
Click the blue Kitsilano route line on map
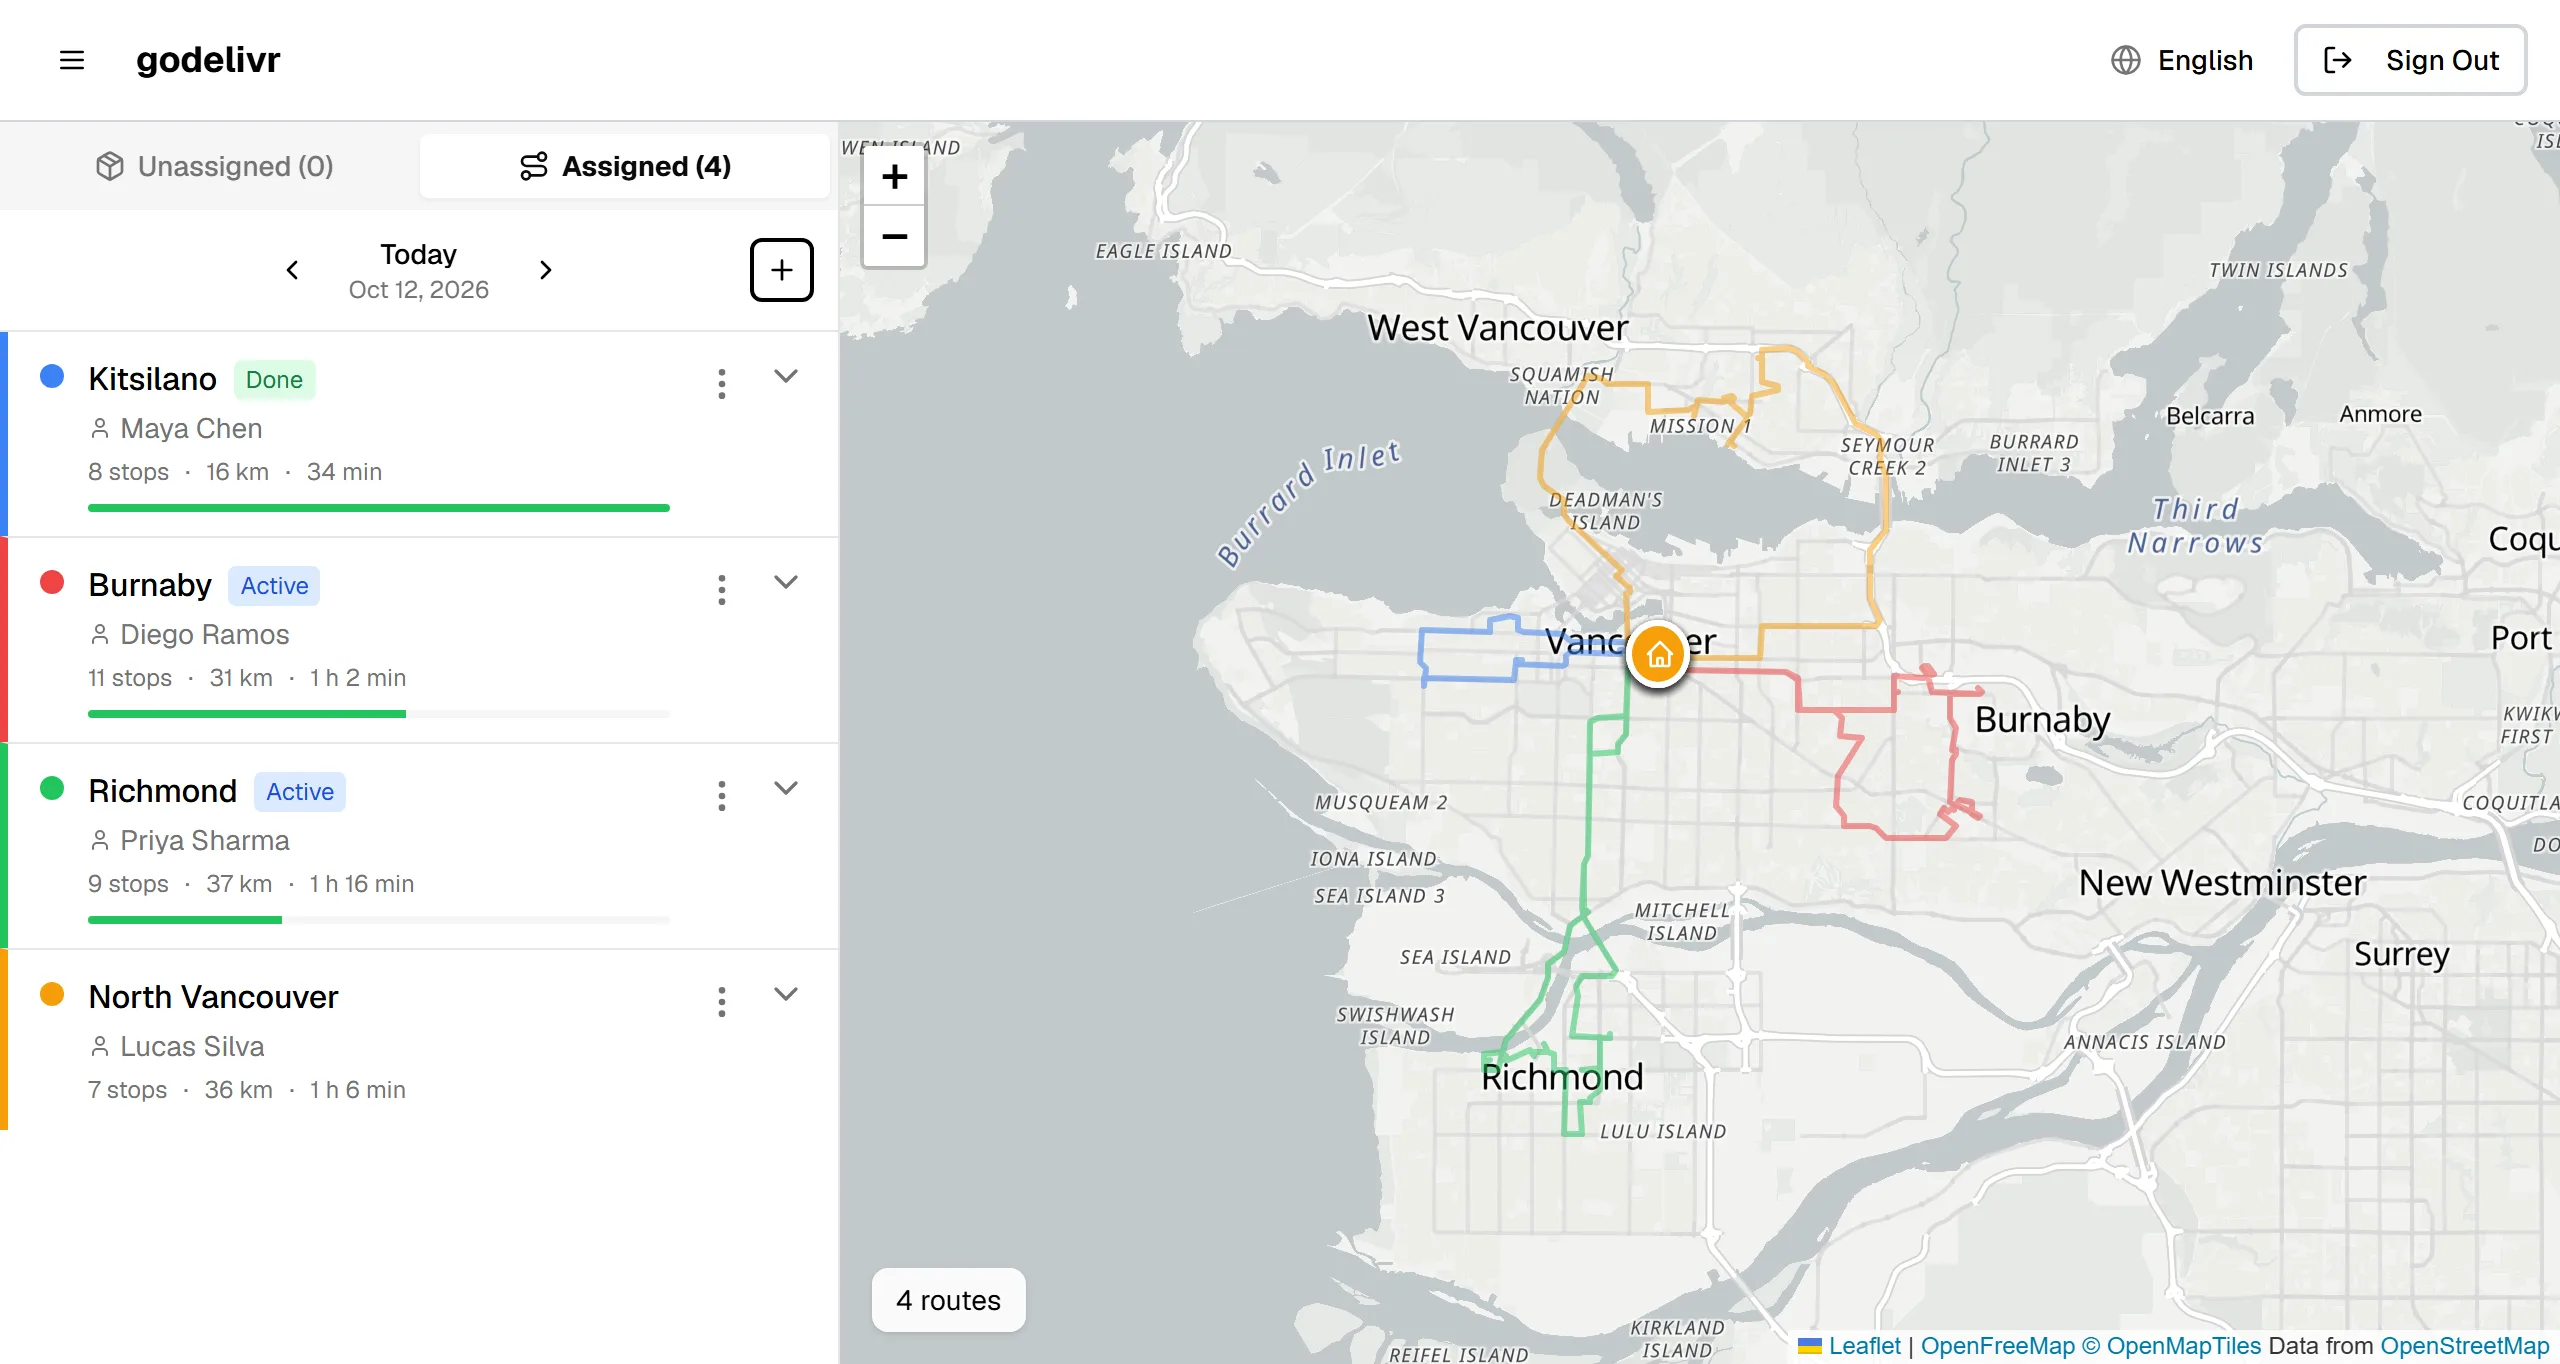coord(1470,679)
